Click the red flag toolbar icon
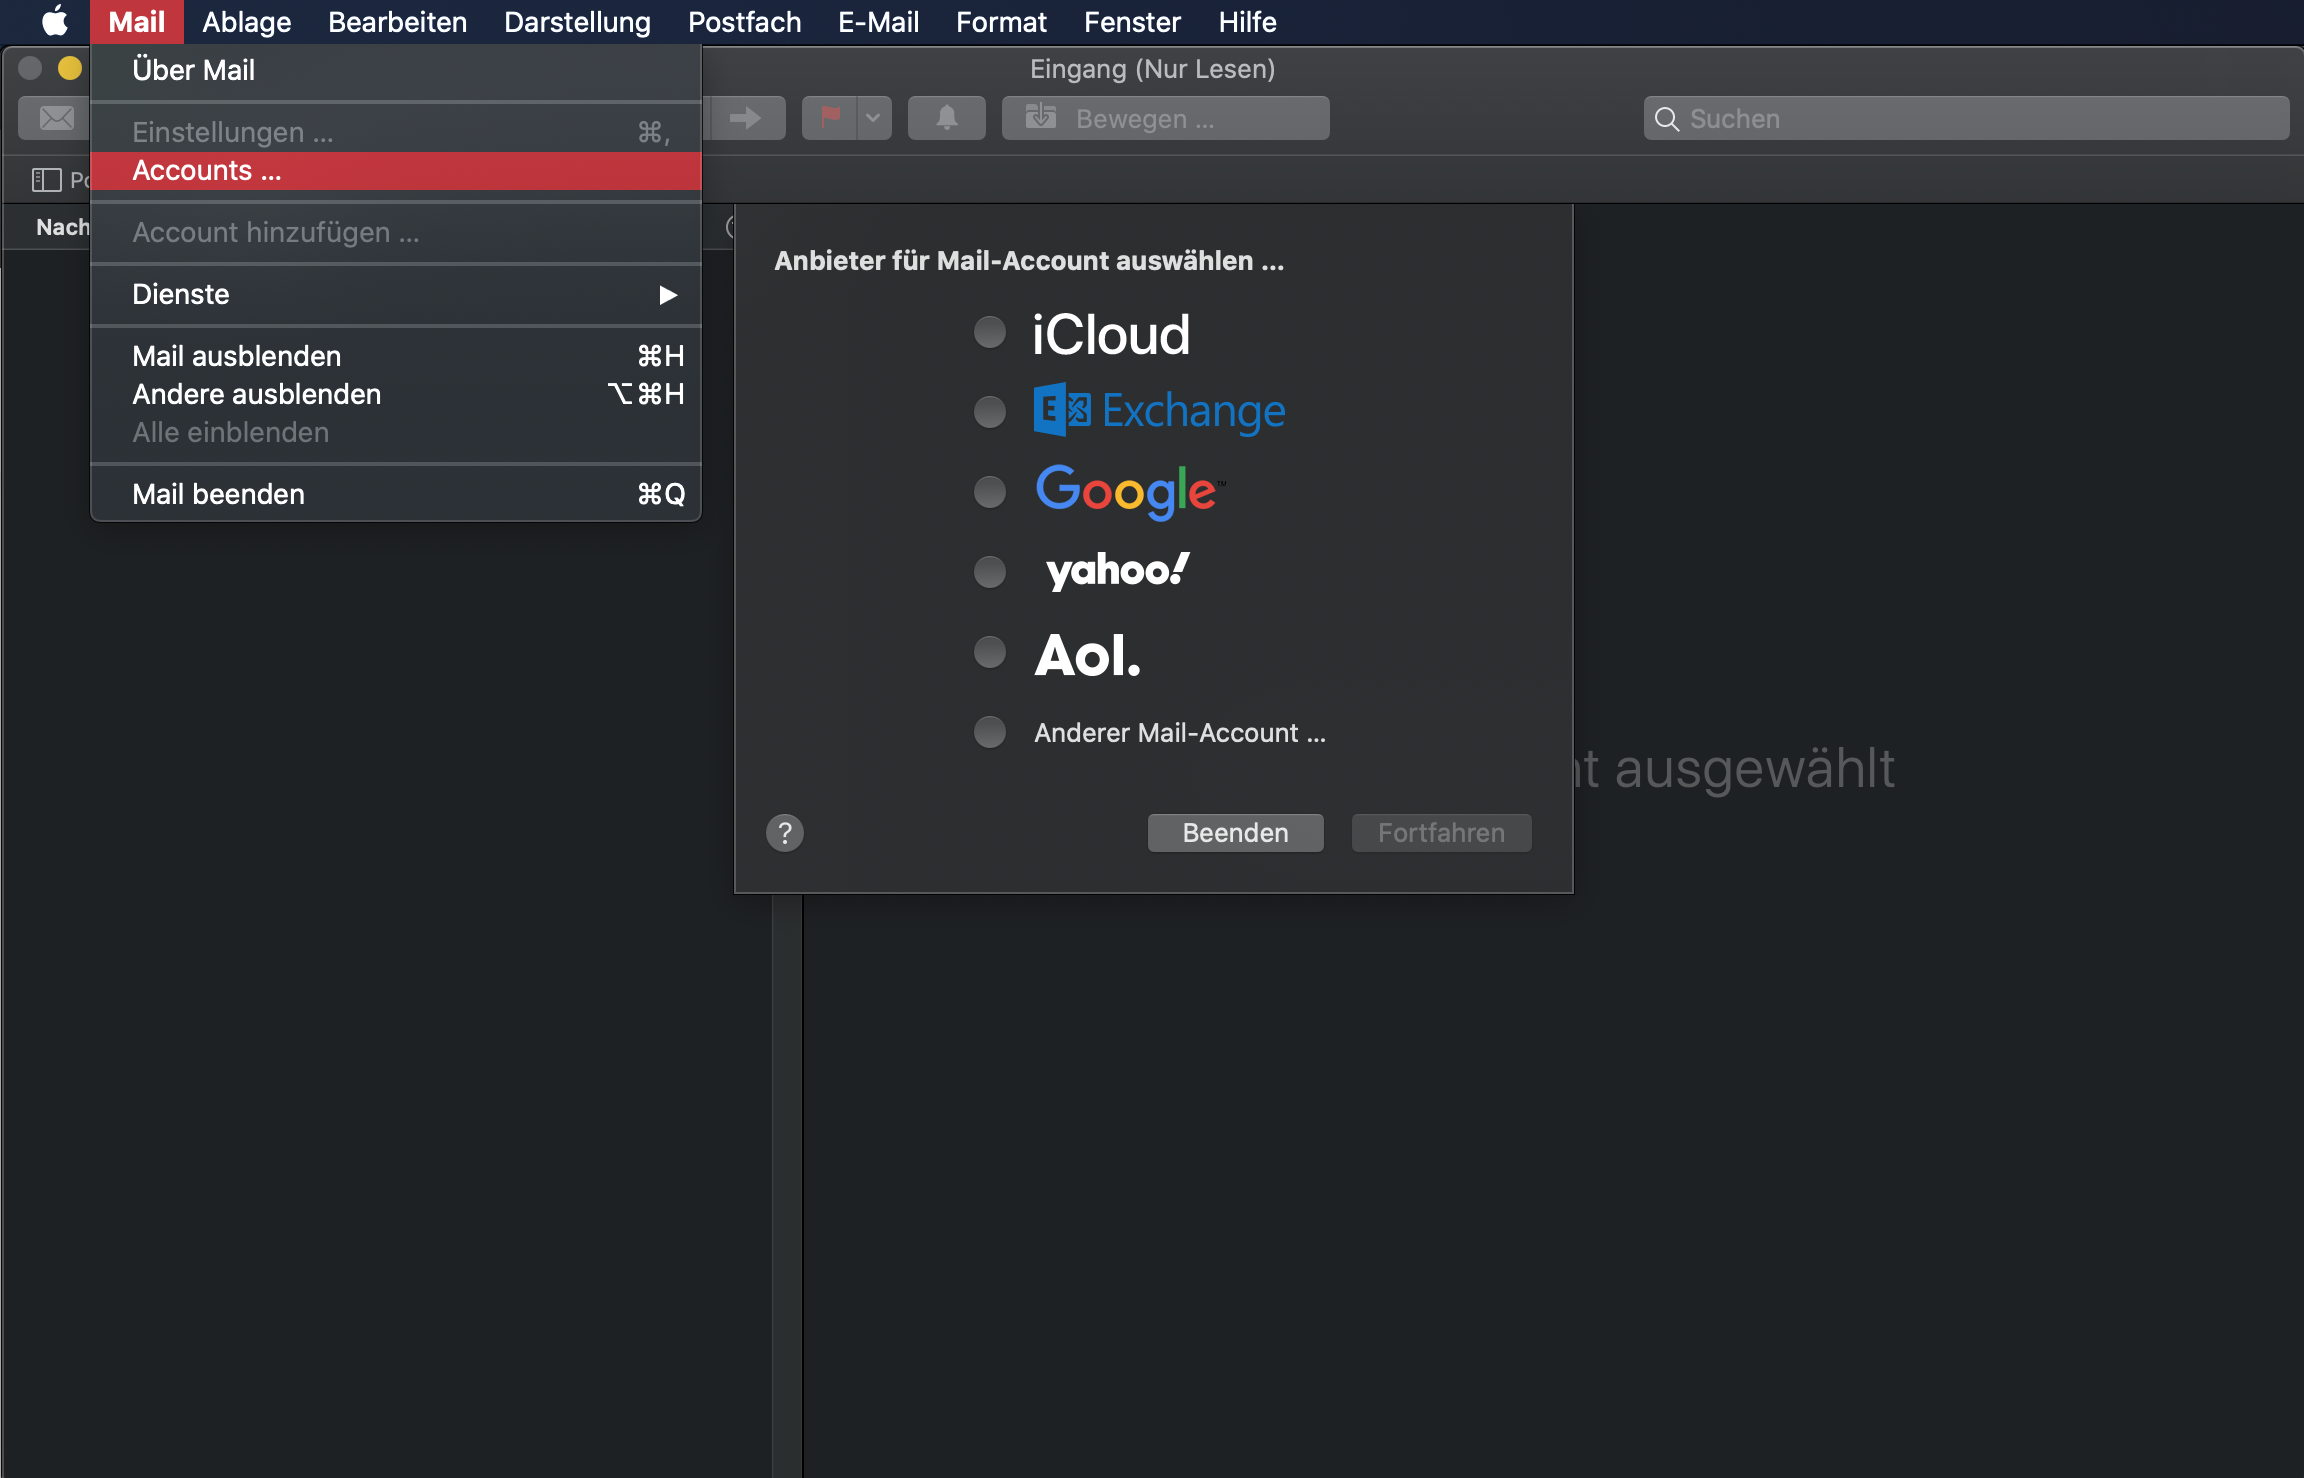 (830, 118)
